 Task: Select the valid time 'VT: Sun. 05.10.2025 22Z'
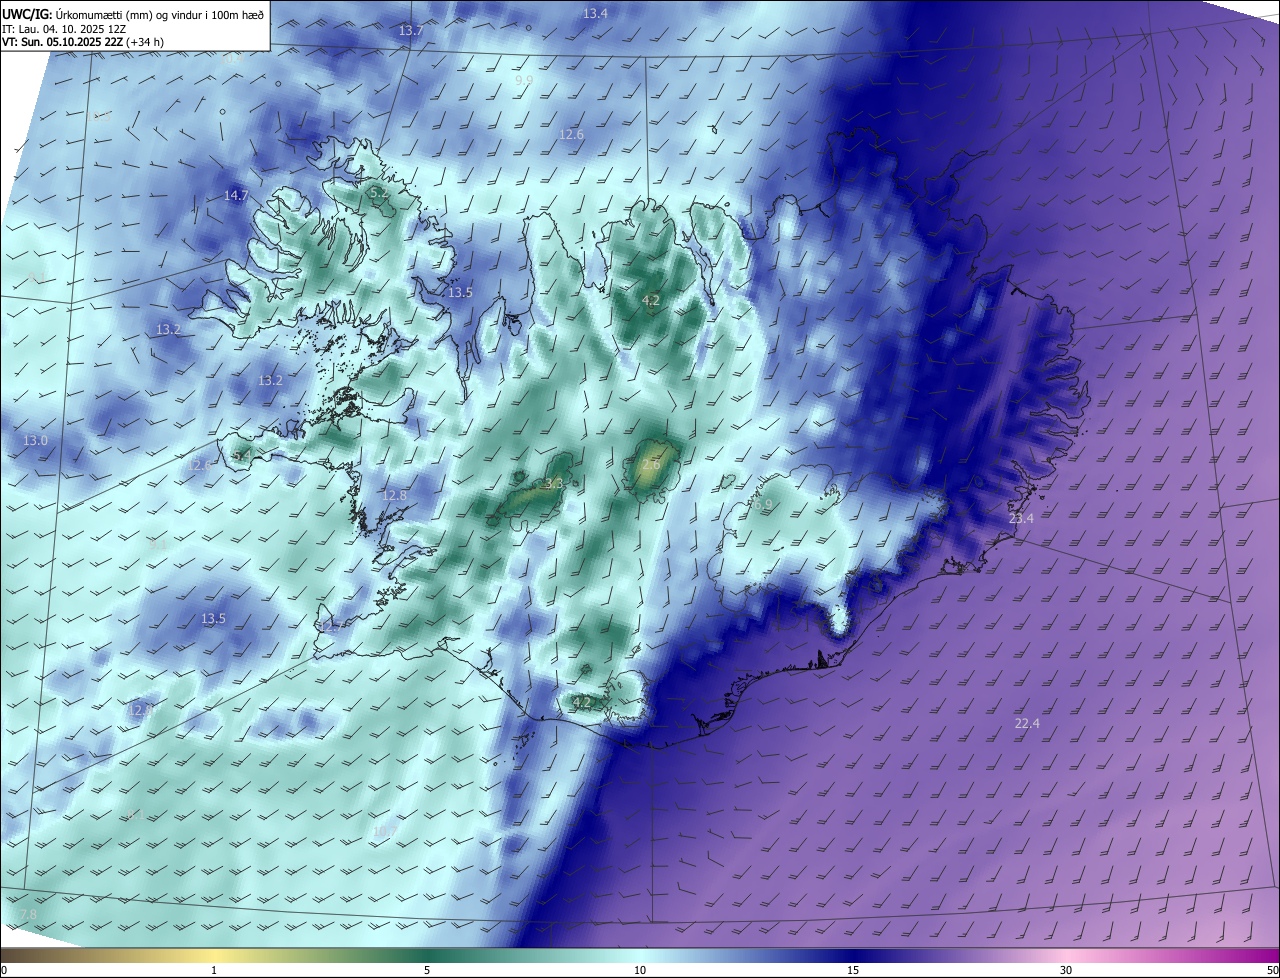point(62,43)
